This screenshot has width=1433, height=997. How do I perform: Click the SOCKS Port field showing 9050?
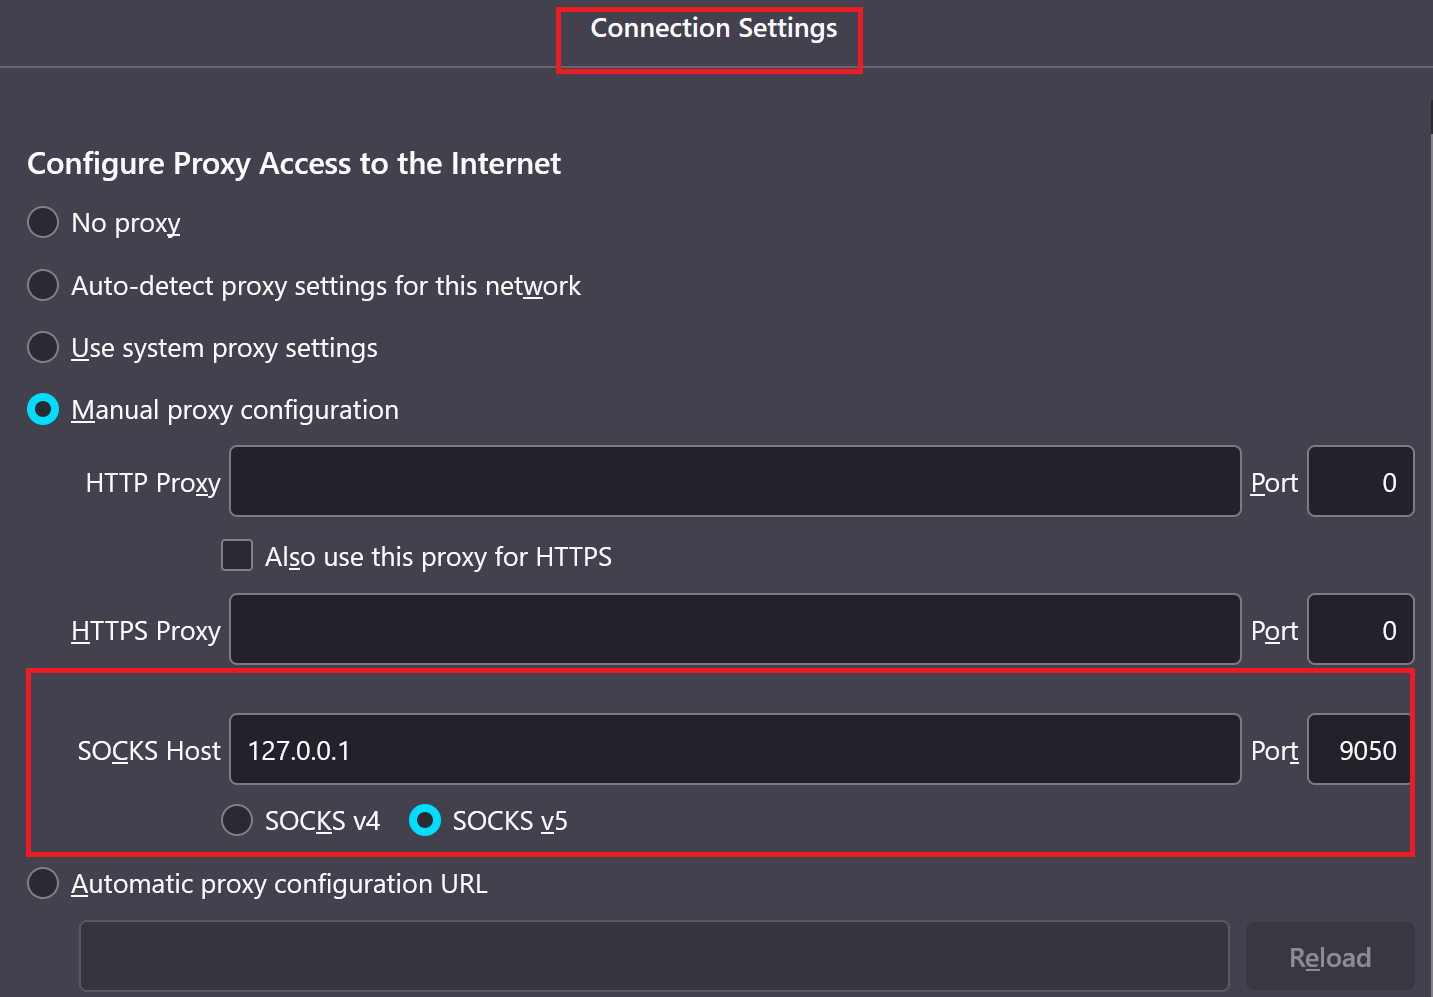(x=1359, y=749)
